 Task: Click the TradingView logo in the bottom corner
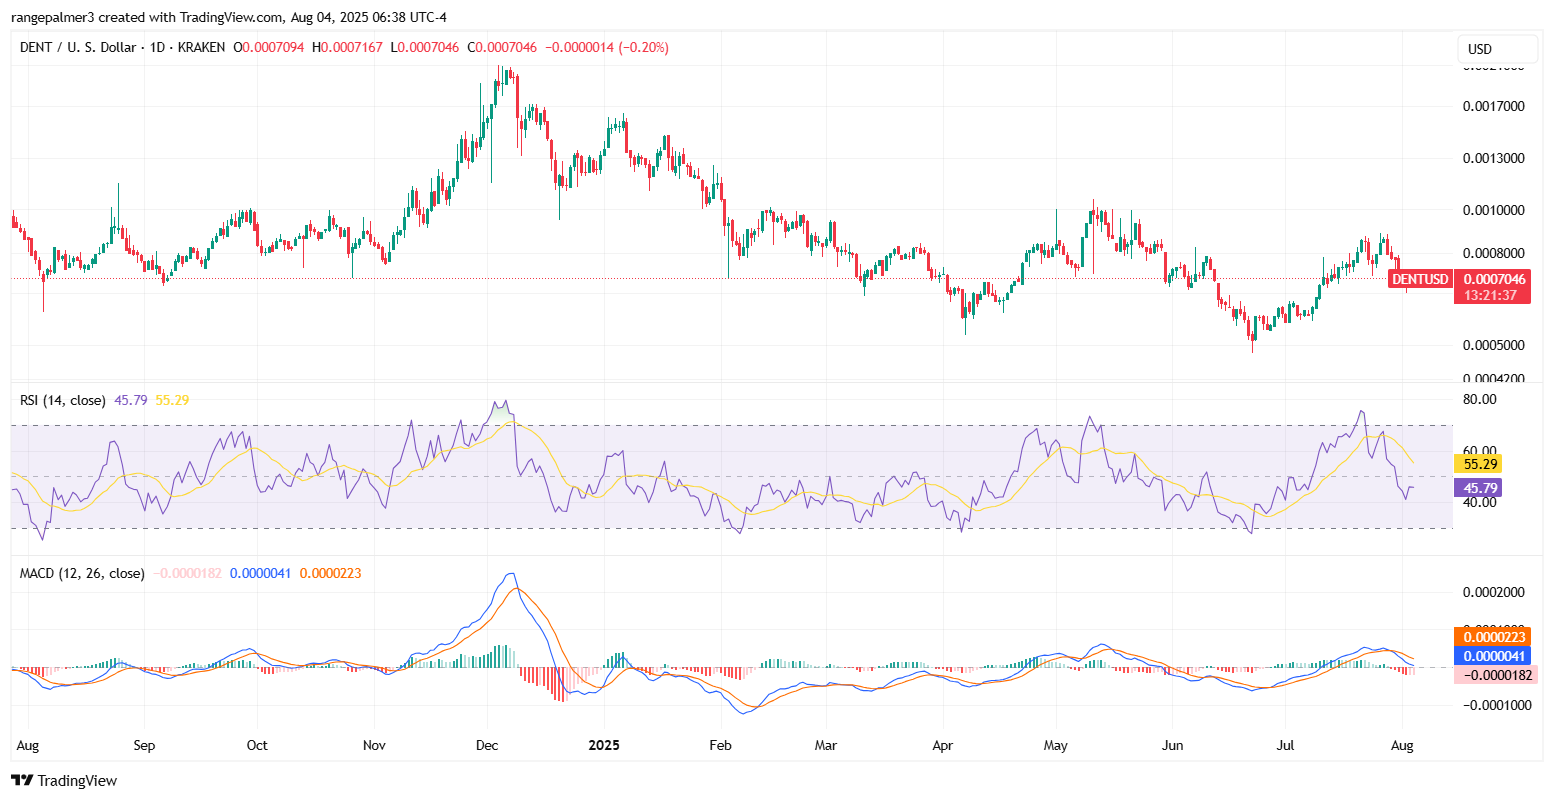[x=64, y=780]
